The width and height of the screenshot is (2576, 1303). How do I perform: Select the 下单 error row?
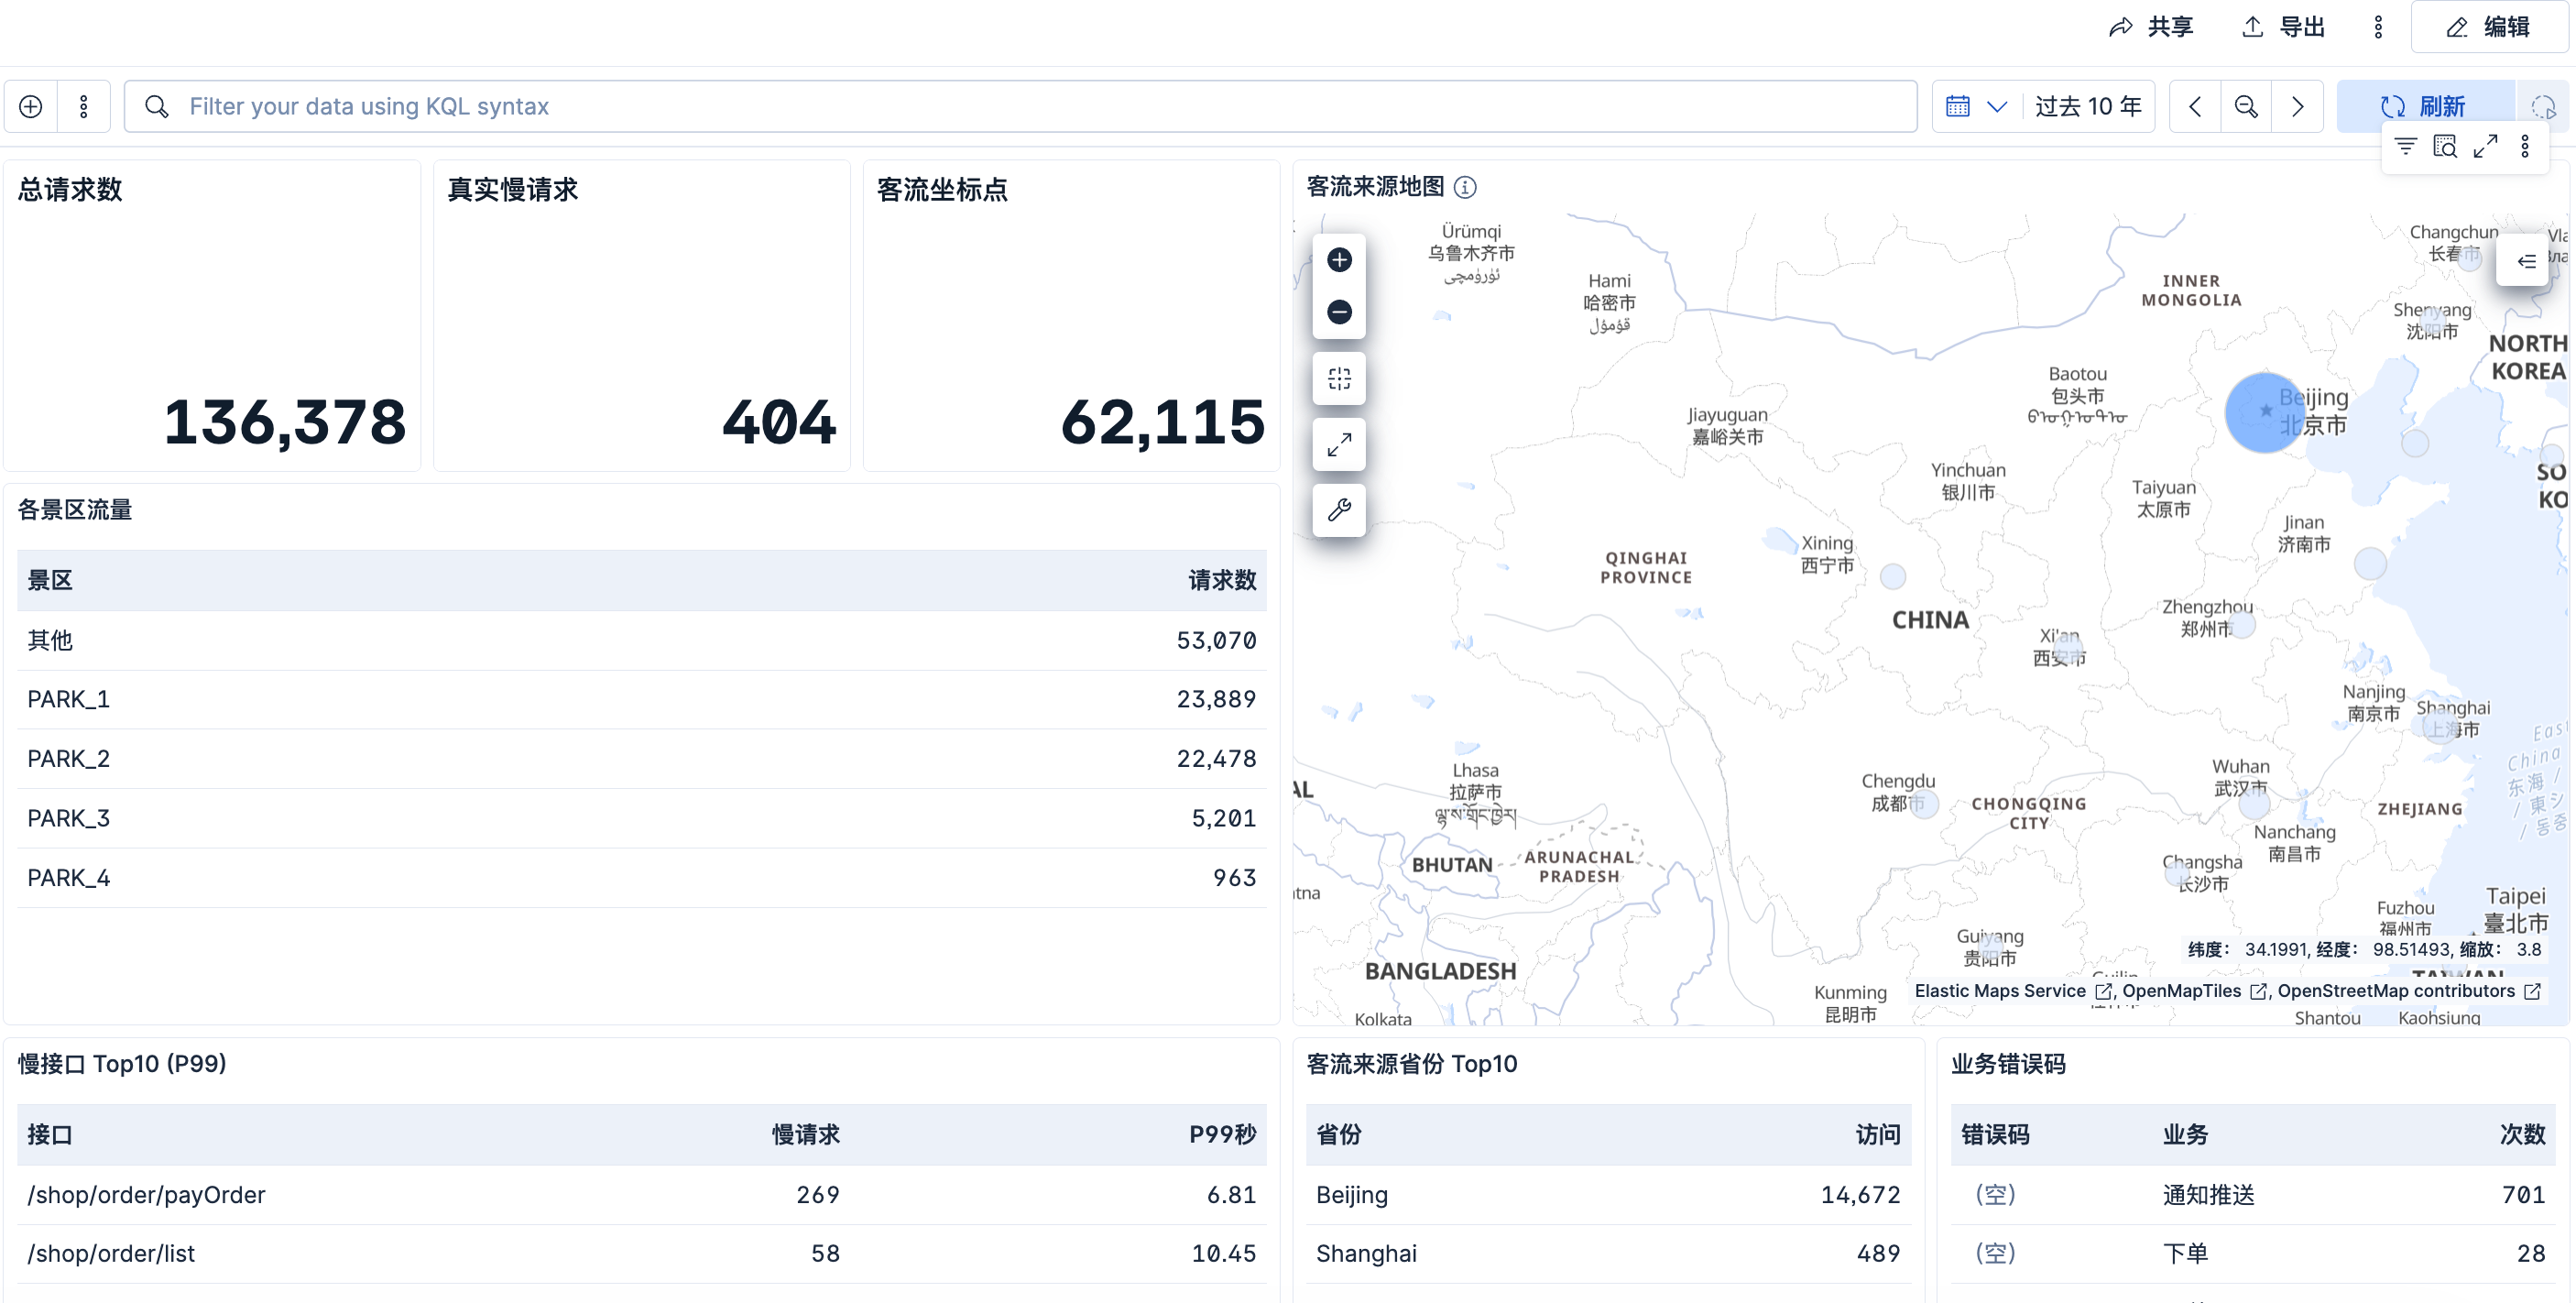pyautogui.click(x=2253, y=1254)
